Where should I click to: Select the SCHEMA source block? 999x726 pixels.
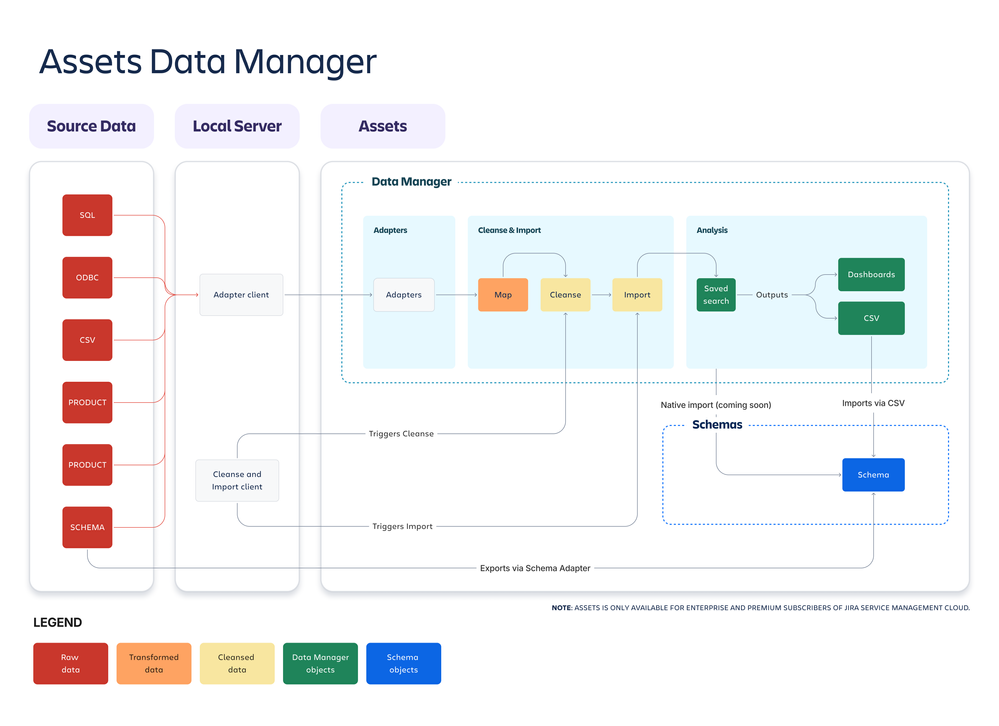pos(87,527)
